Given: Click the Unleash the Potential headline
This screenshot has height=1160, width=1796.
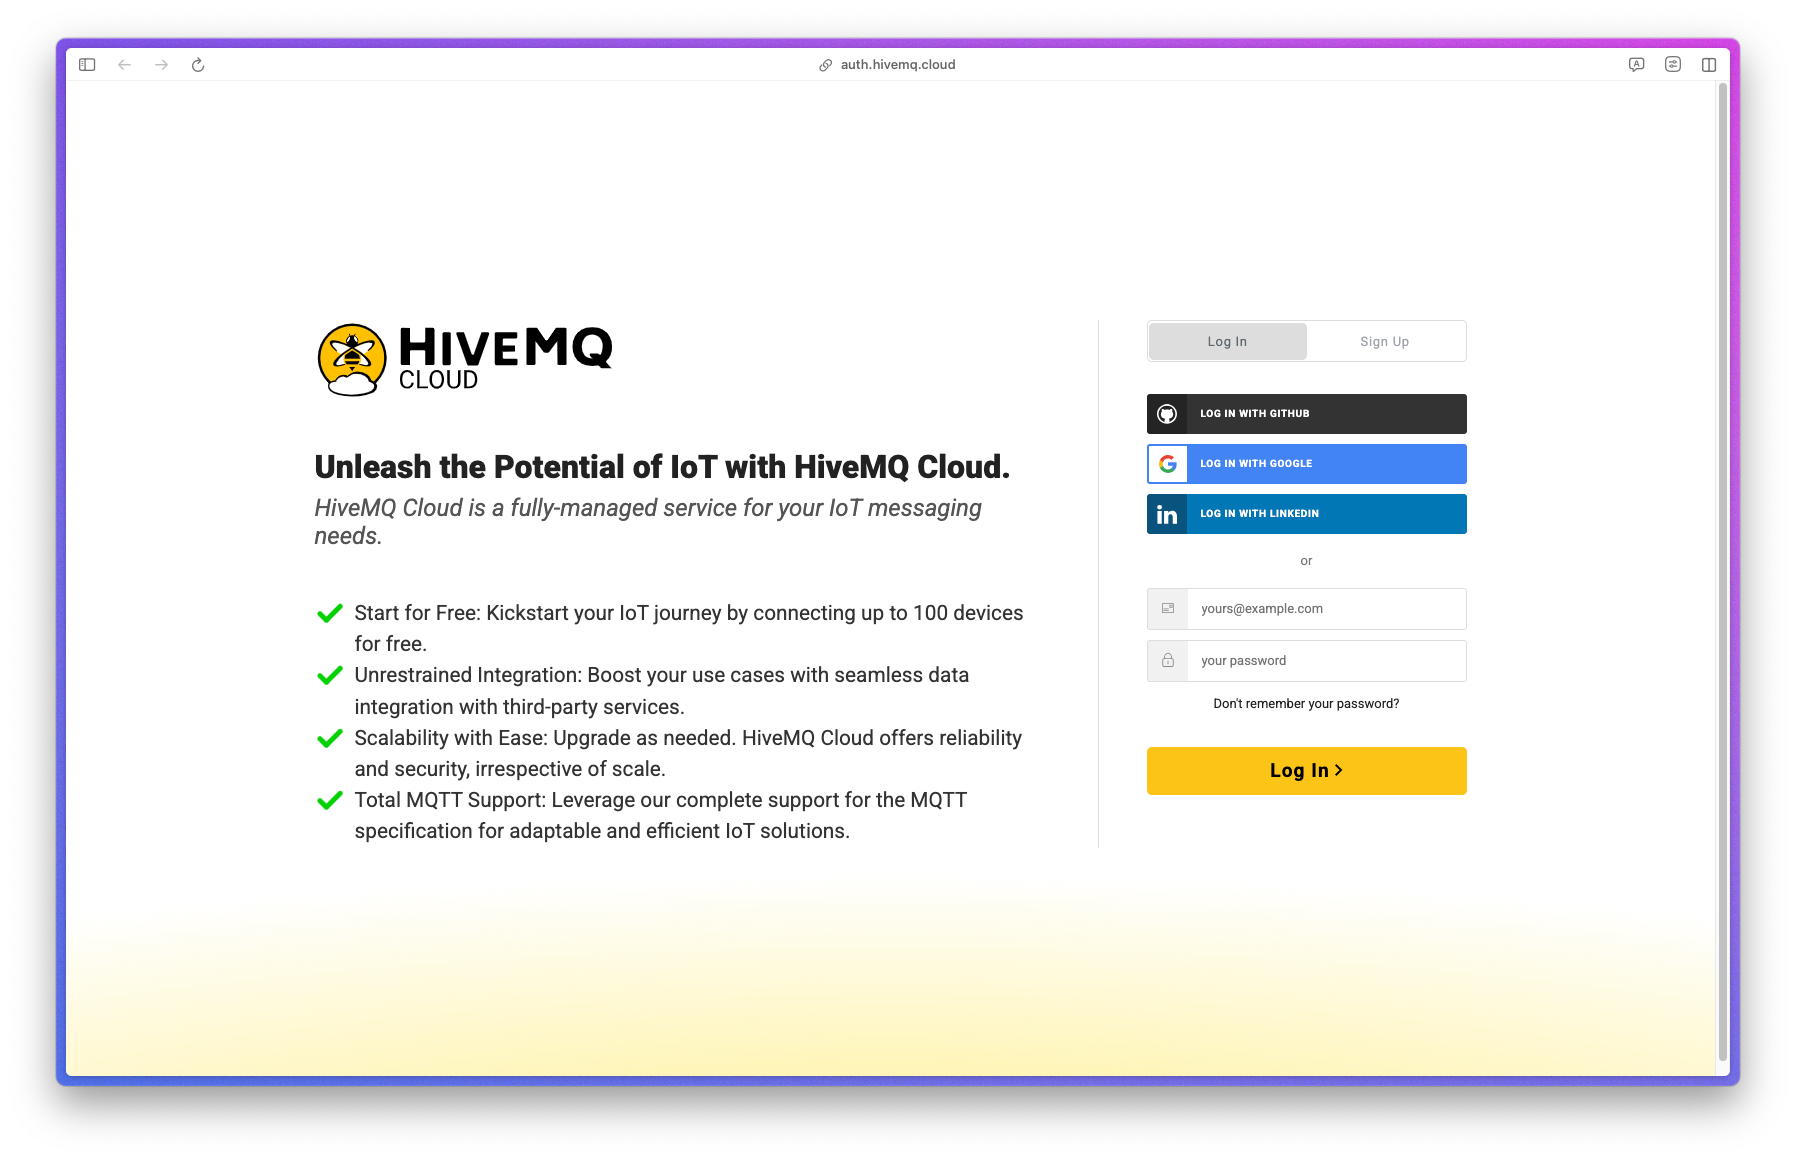Looking at the screenshot, I should pos(662,467).
